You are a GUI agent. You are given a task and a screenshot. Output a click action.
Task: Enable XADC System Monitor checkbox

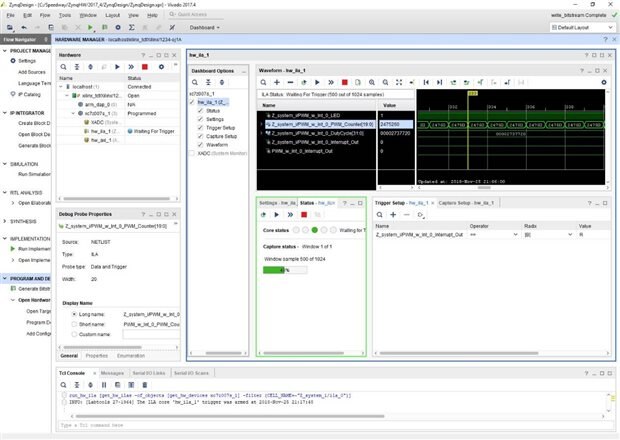(x=192, y=155)
